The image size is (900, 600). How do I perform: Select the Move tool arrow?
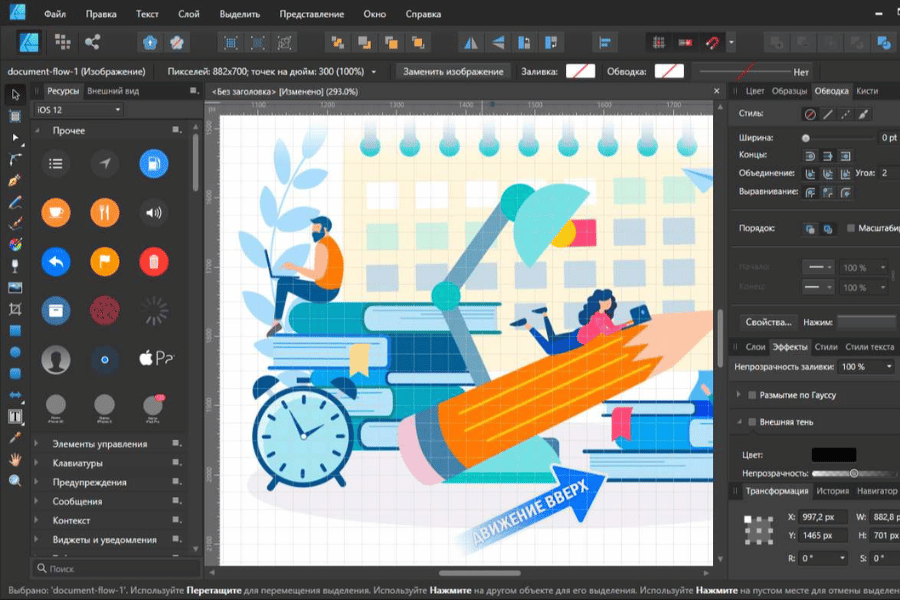click(x=15, y=94)
